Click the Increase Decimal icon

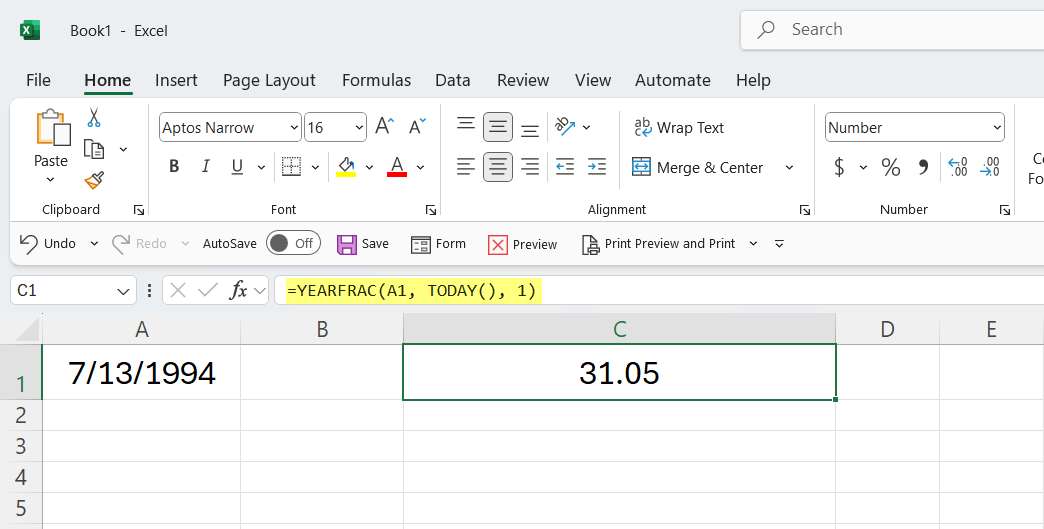[957, 167]
